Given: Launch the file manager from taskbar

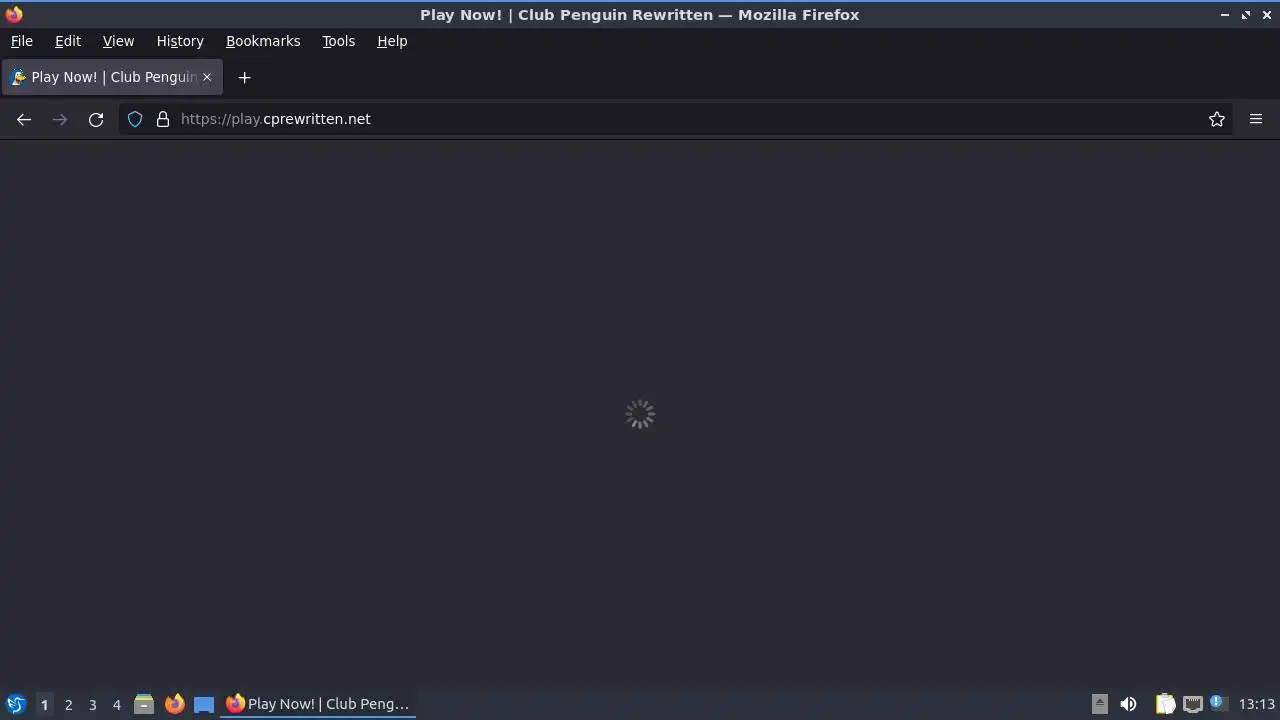Looking at the screenshot, I should click(144, 704).
